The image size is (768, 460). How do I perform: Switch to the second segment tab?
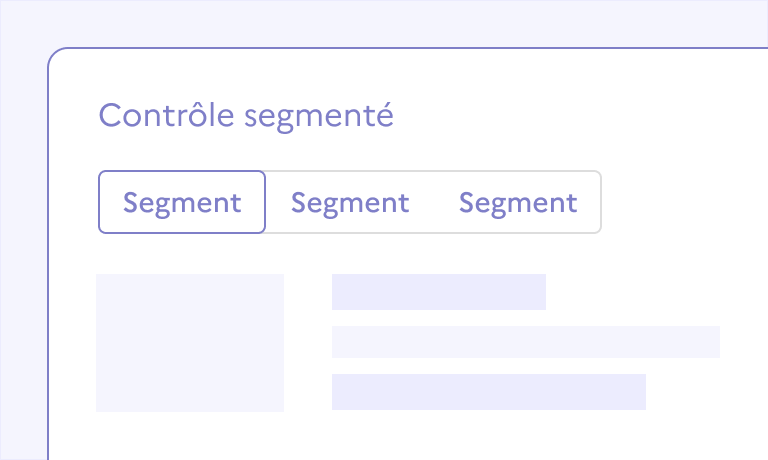click(x=350, y=203)
